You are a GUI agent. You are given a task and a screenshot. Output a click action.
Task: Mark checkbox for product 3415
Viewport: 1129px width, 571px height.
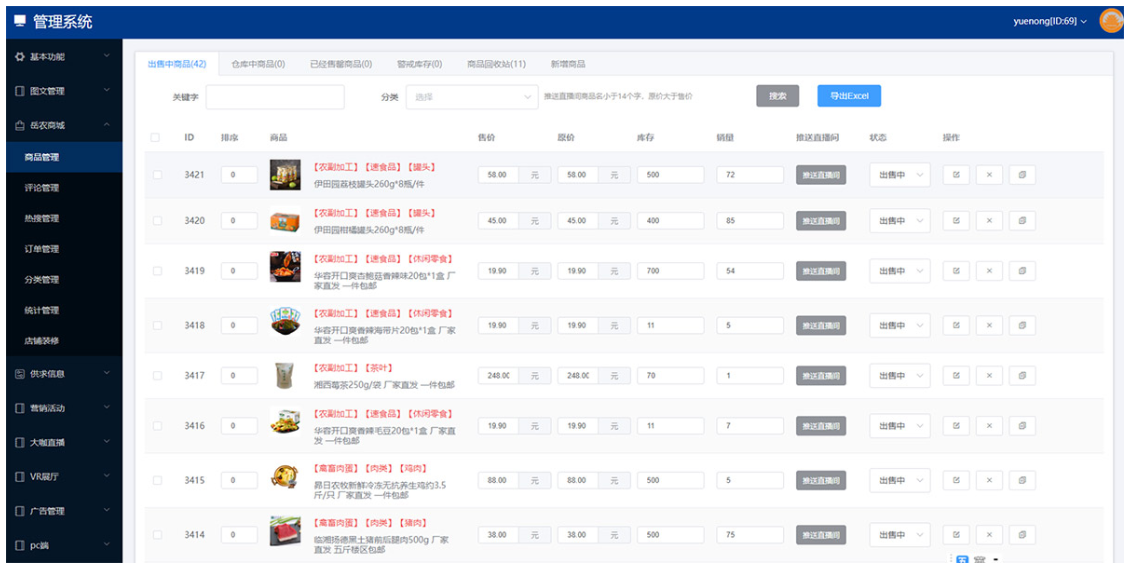[x=157, y=480]
